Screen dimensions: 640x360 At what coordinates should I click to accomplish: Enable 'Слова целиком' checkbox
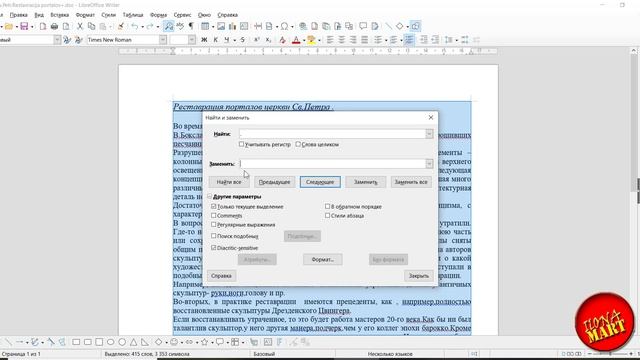coord(298,144)
